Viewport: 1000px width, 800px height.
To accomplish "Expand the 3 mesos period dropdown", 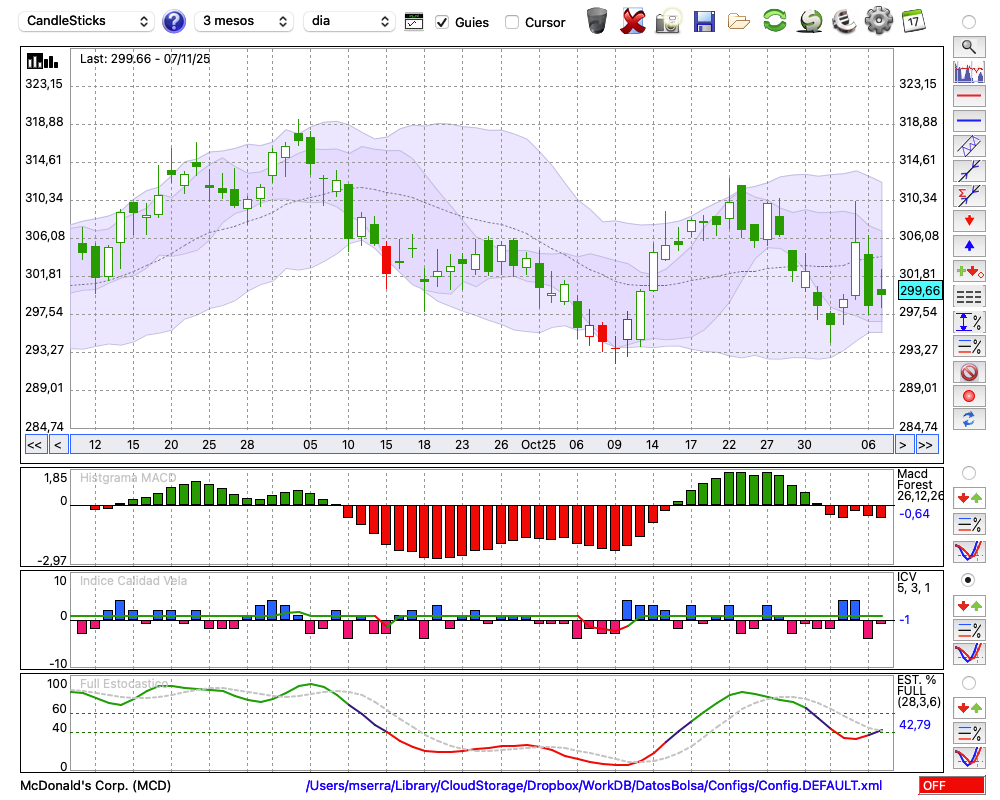I will 243,21.
